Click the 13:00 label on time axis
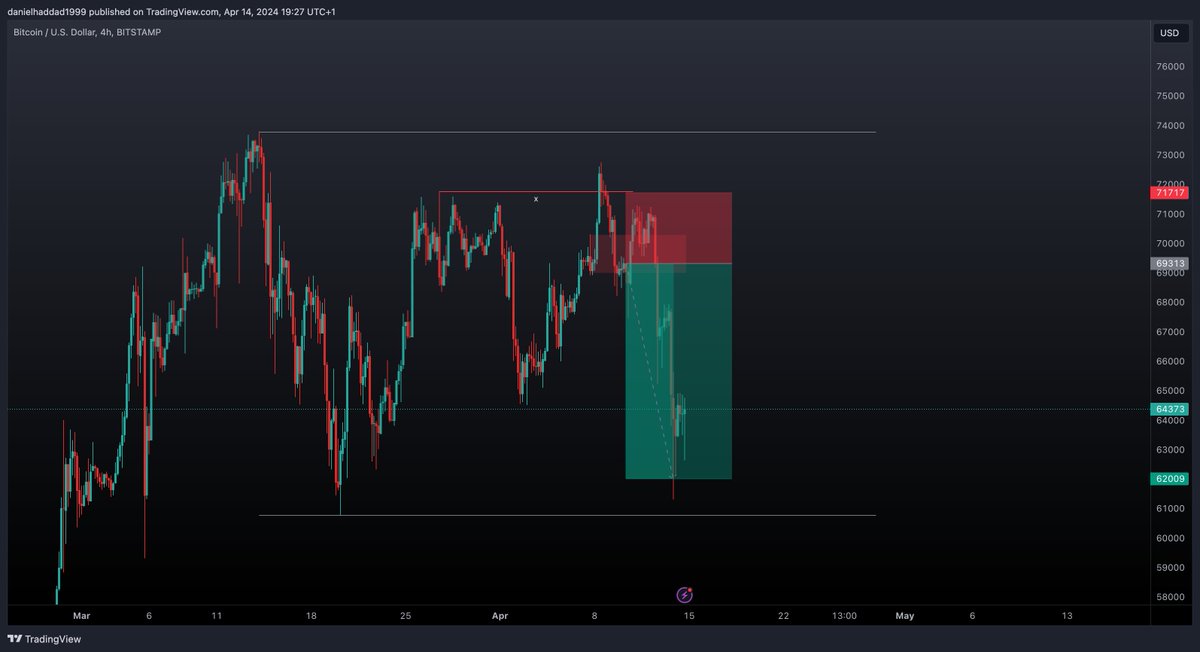Image resolution: width=1200 pixels, height=652 pixels. (844, 616)
